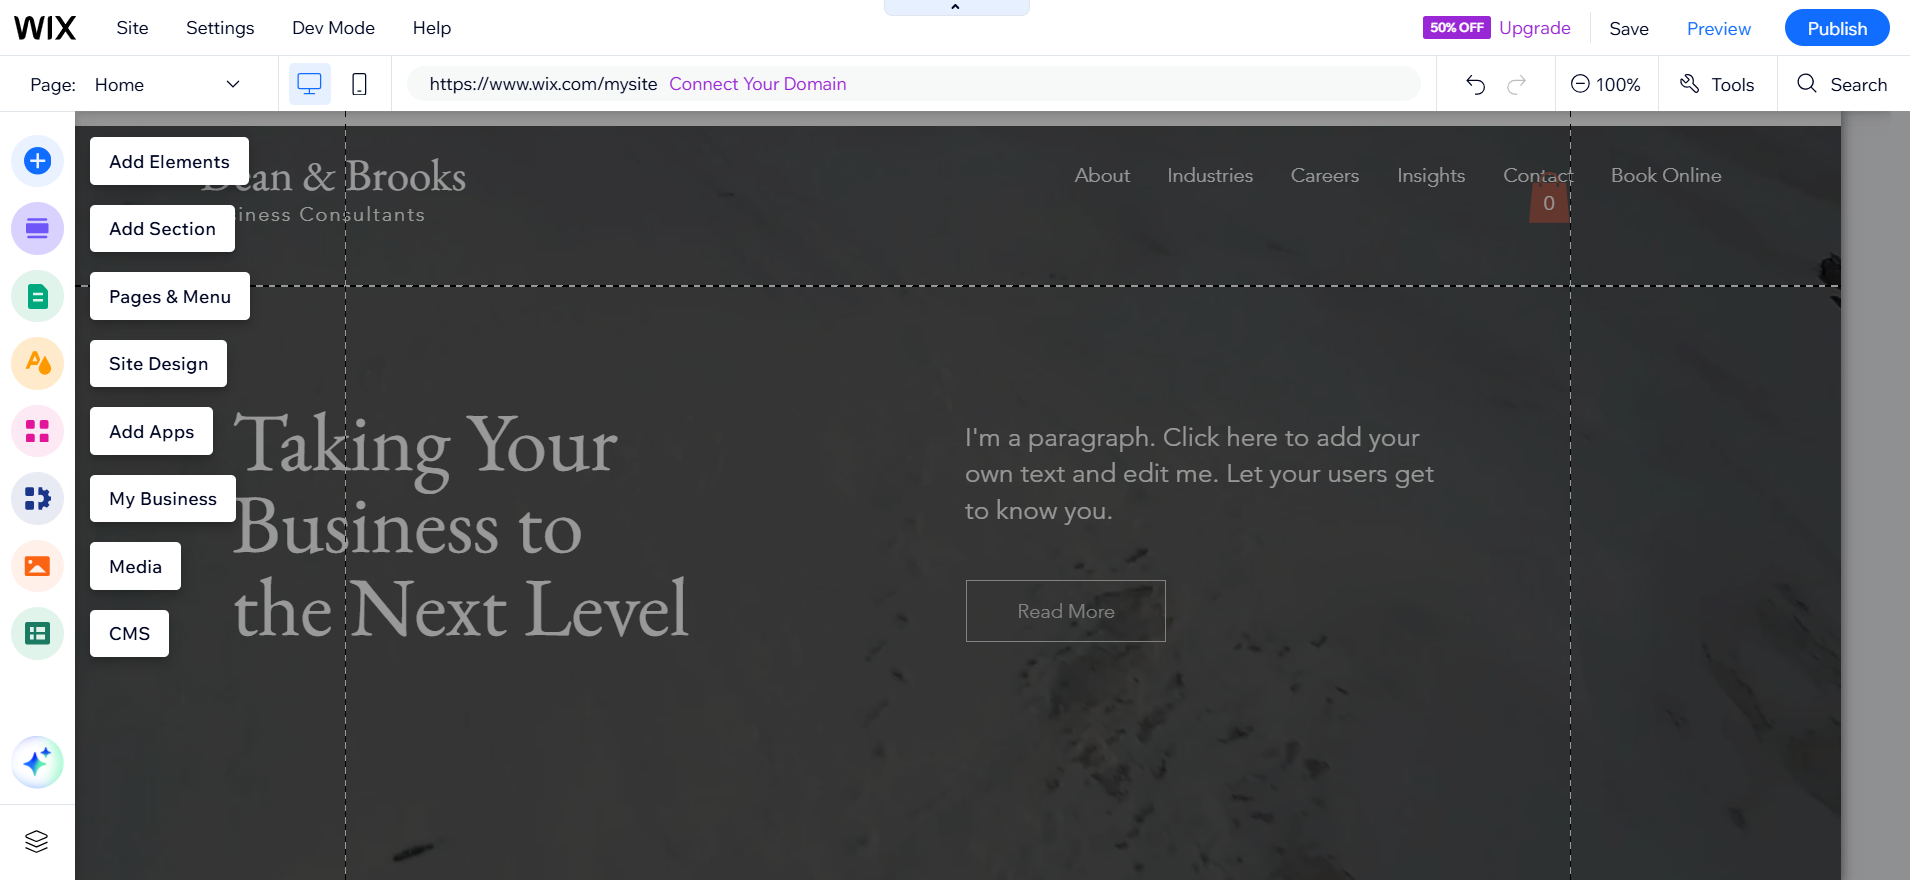
Task: Select the Business Consultants subtitle text
Action: click(330, 214)
